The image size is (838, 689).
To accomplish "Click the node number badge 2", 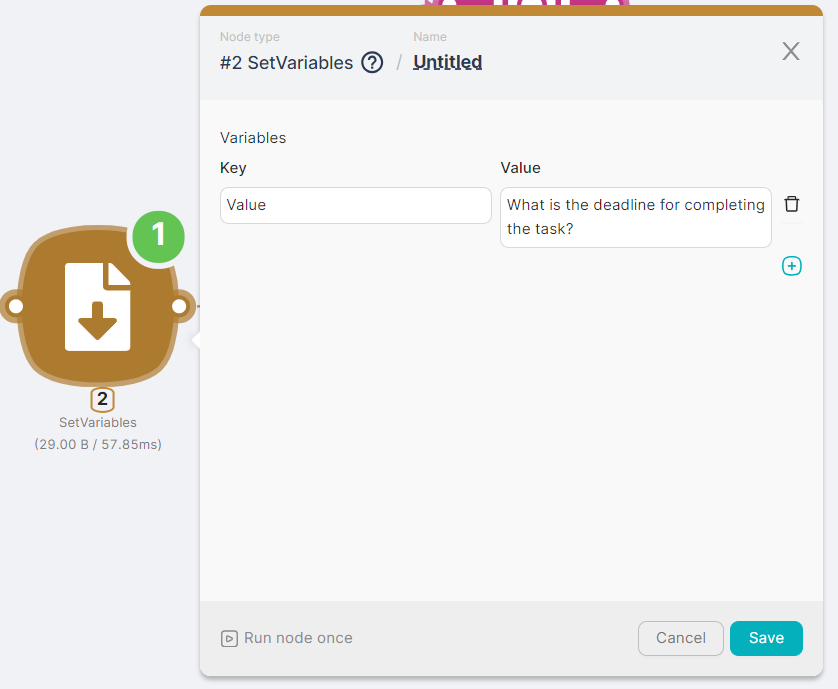I will (x=102, y=400).
